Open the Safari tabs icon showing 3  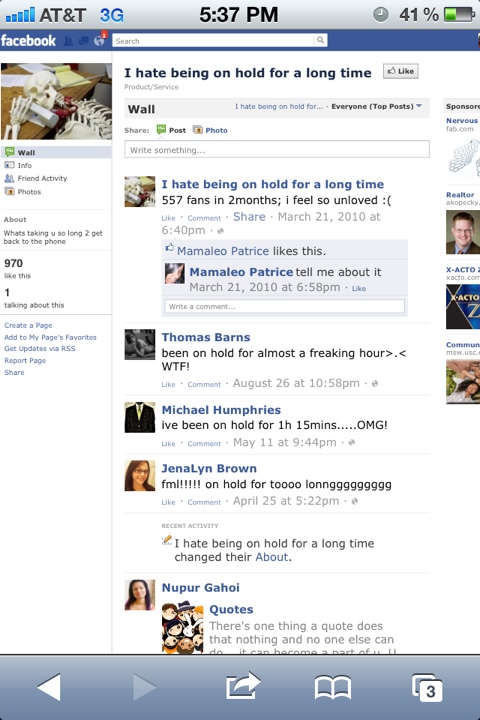pyautogui.click(x=427, y=687)
